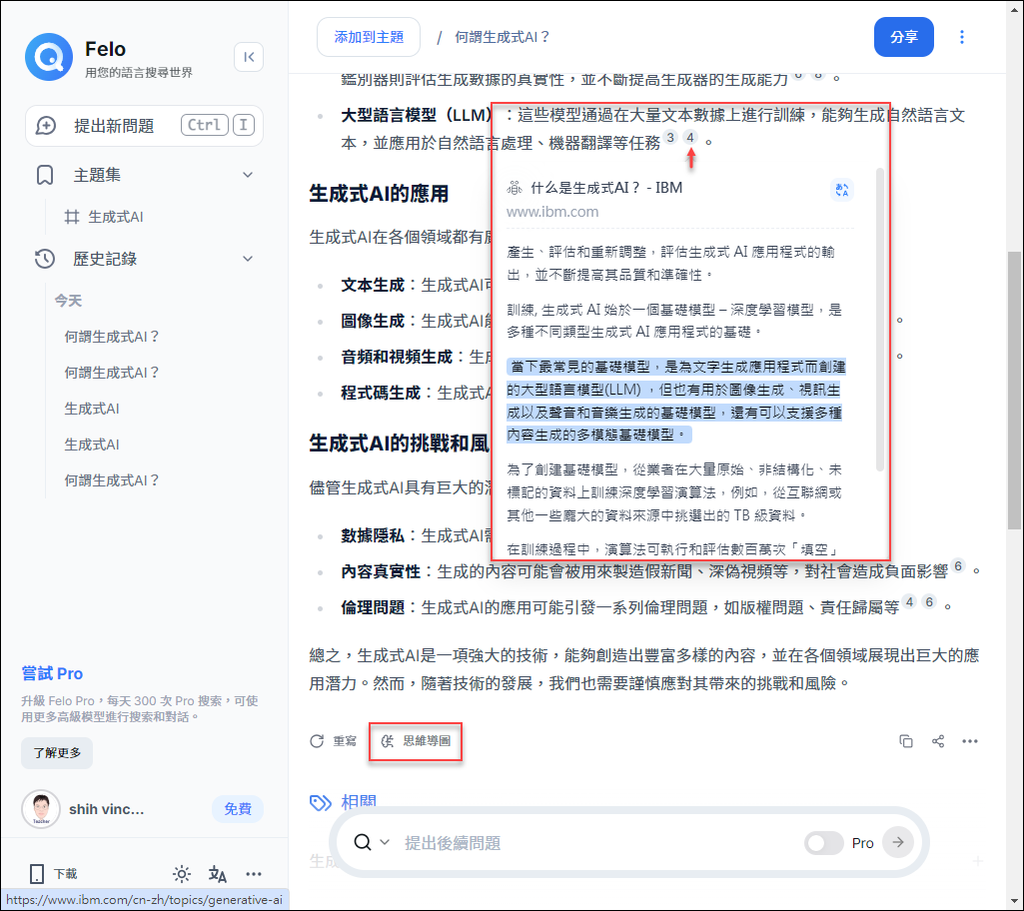Click 什么是生成式AI？ - IBM popup title
1024x911 pixels.
(607, 188)
